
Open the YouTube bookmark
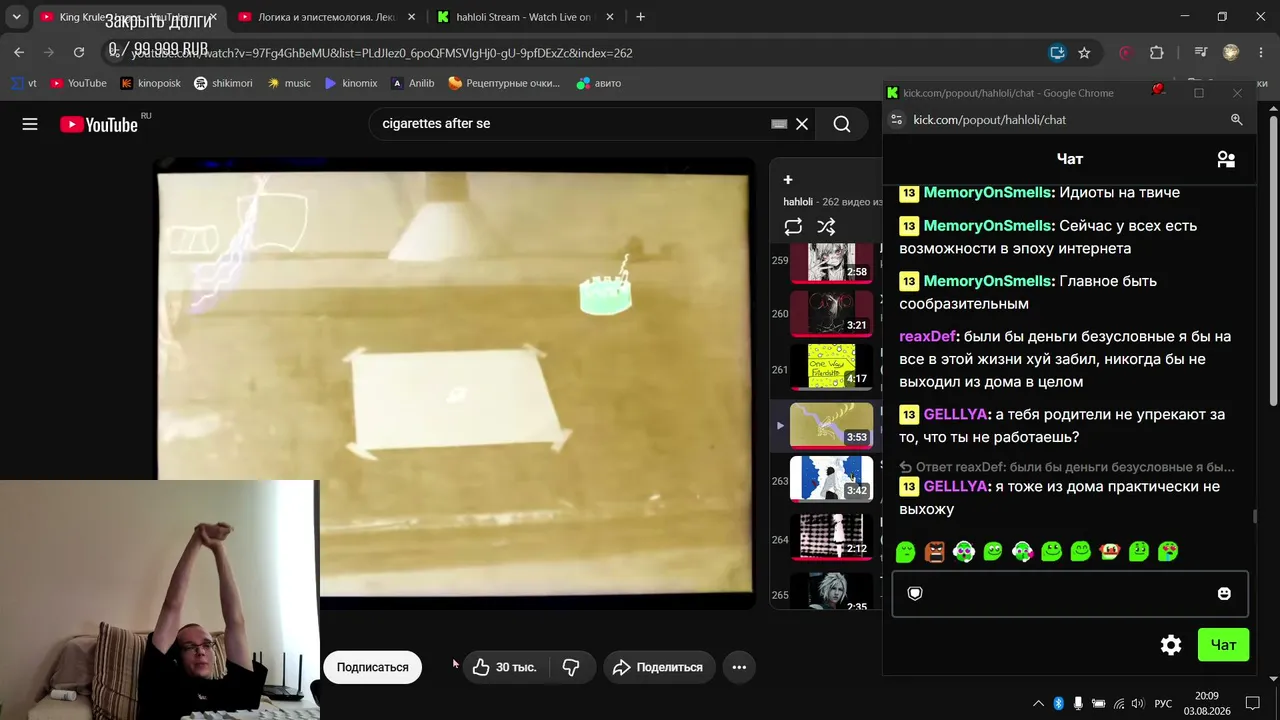78,83
